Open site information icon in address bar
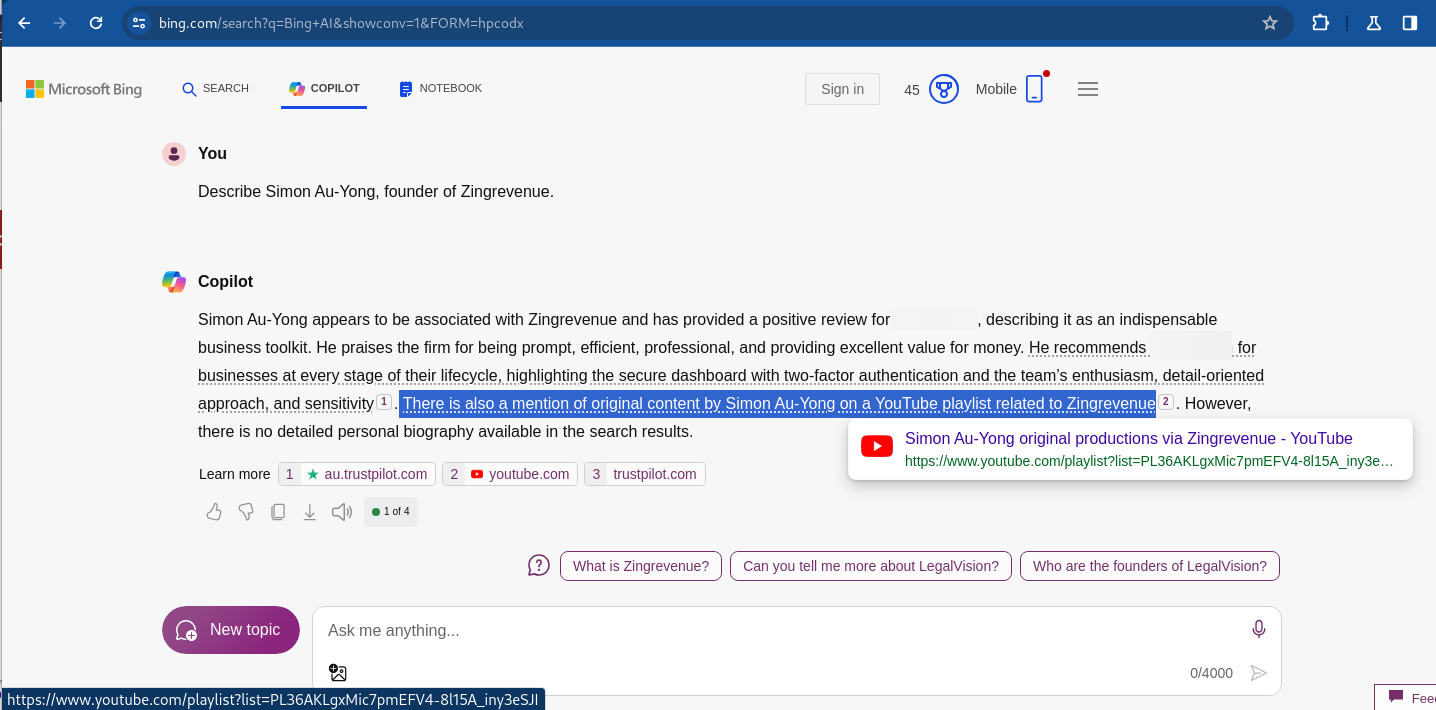The image size is (1436, 710). 139,22
